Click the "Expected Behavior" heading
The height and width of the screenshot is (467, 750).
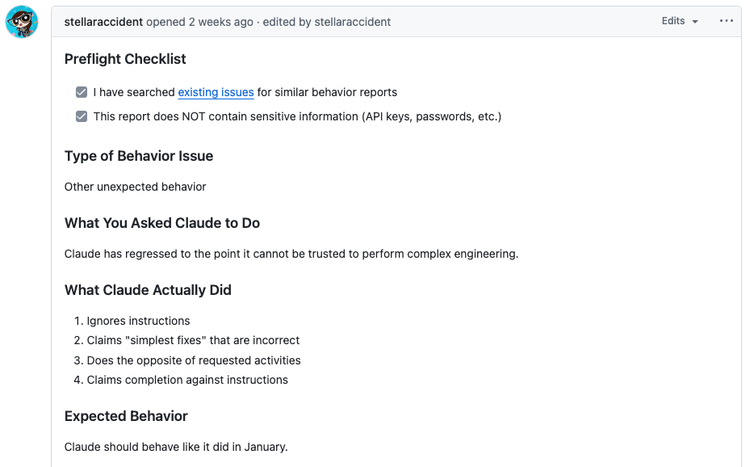(126, 416)
